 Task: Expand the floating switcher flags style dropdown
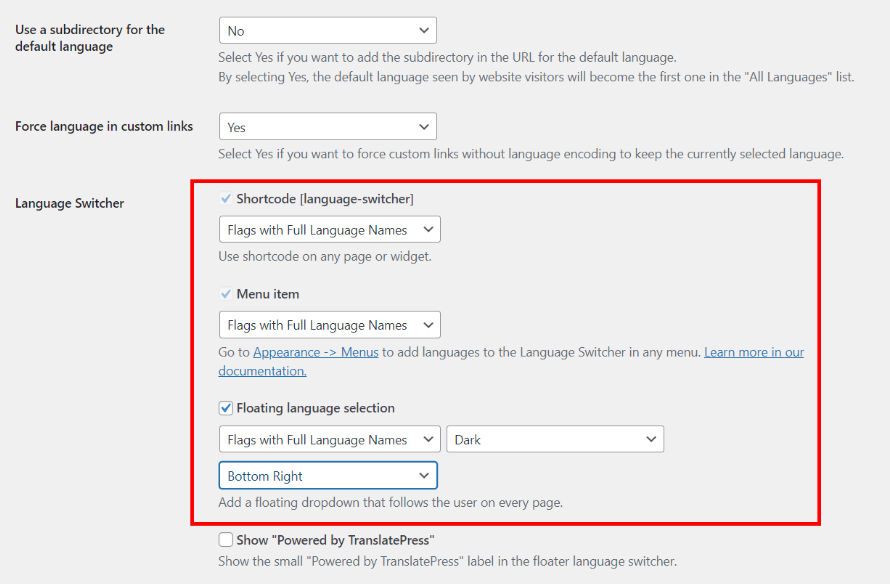[x=330, y=439]
